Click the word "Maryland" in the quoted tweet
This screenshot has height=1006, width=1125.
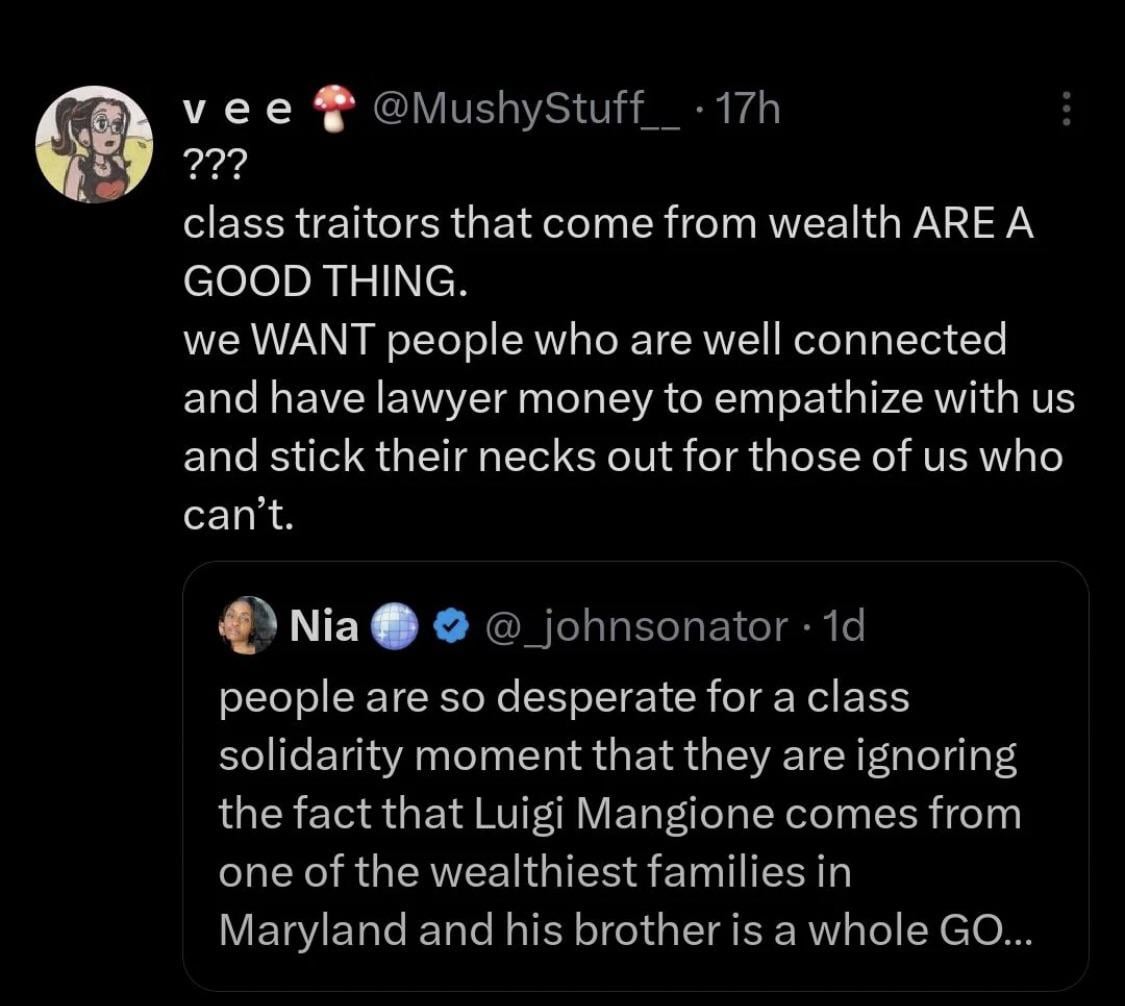click(312, 931)
